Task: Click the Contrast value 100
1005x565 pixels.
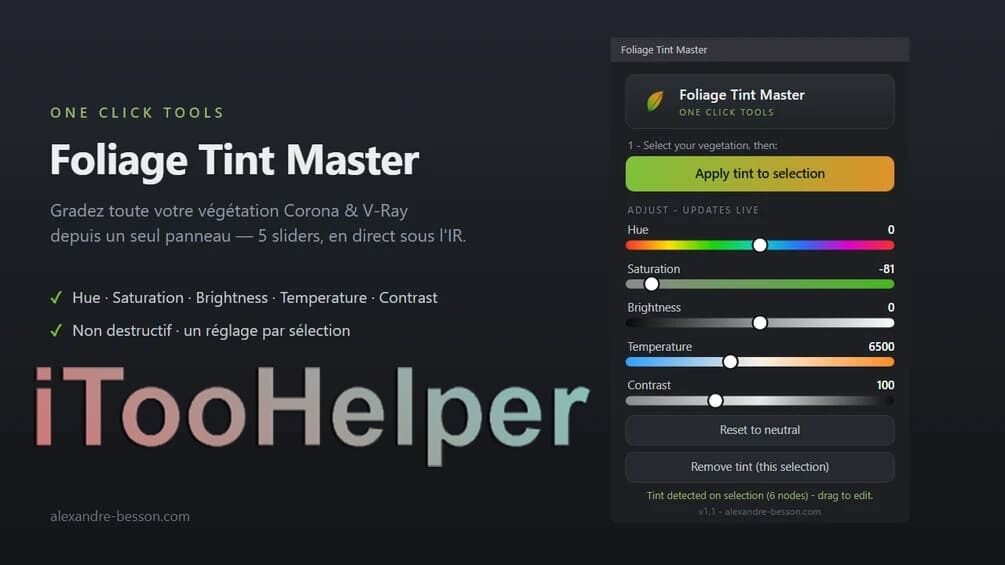Action: click(x=885, y=385)
